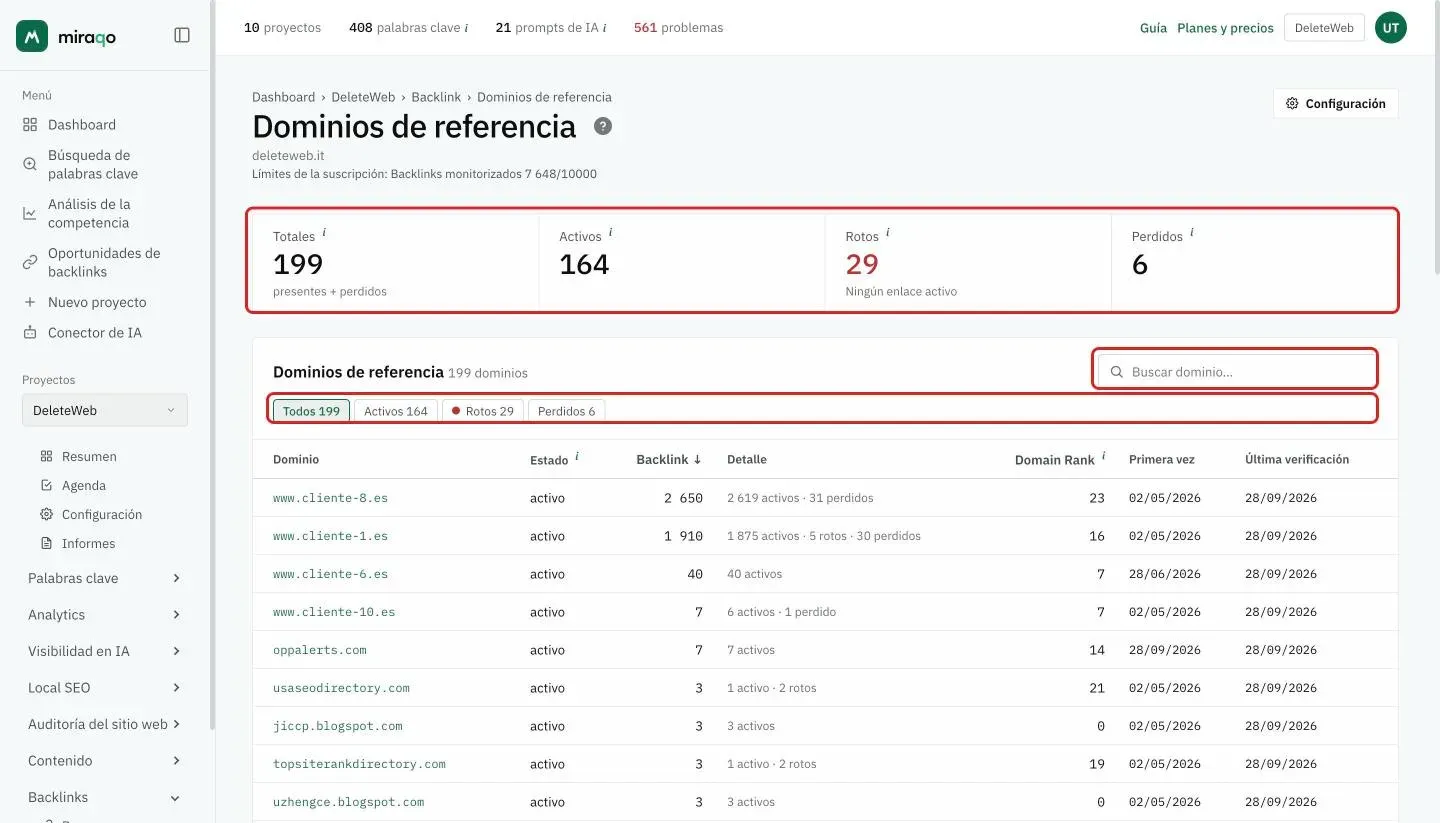Viewport: 1440px width, 823px height.
Task: Open the www.cliente-8.es domain link
Action: click(x=330, y=498)
